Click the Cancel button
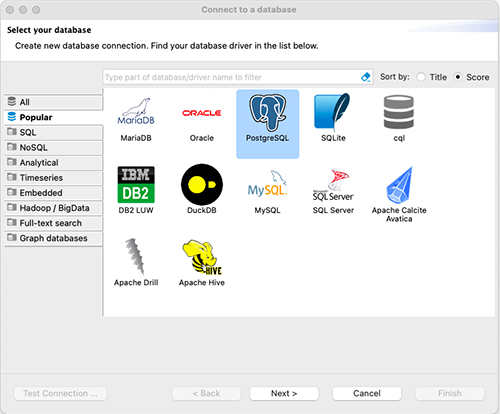This screenshot has height=414, width=500. point(367,393)
